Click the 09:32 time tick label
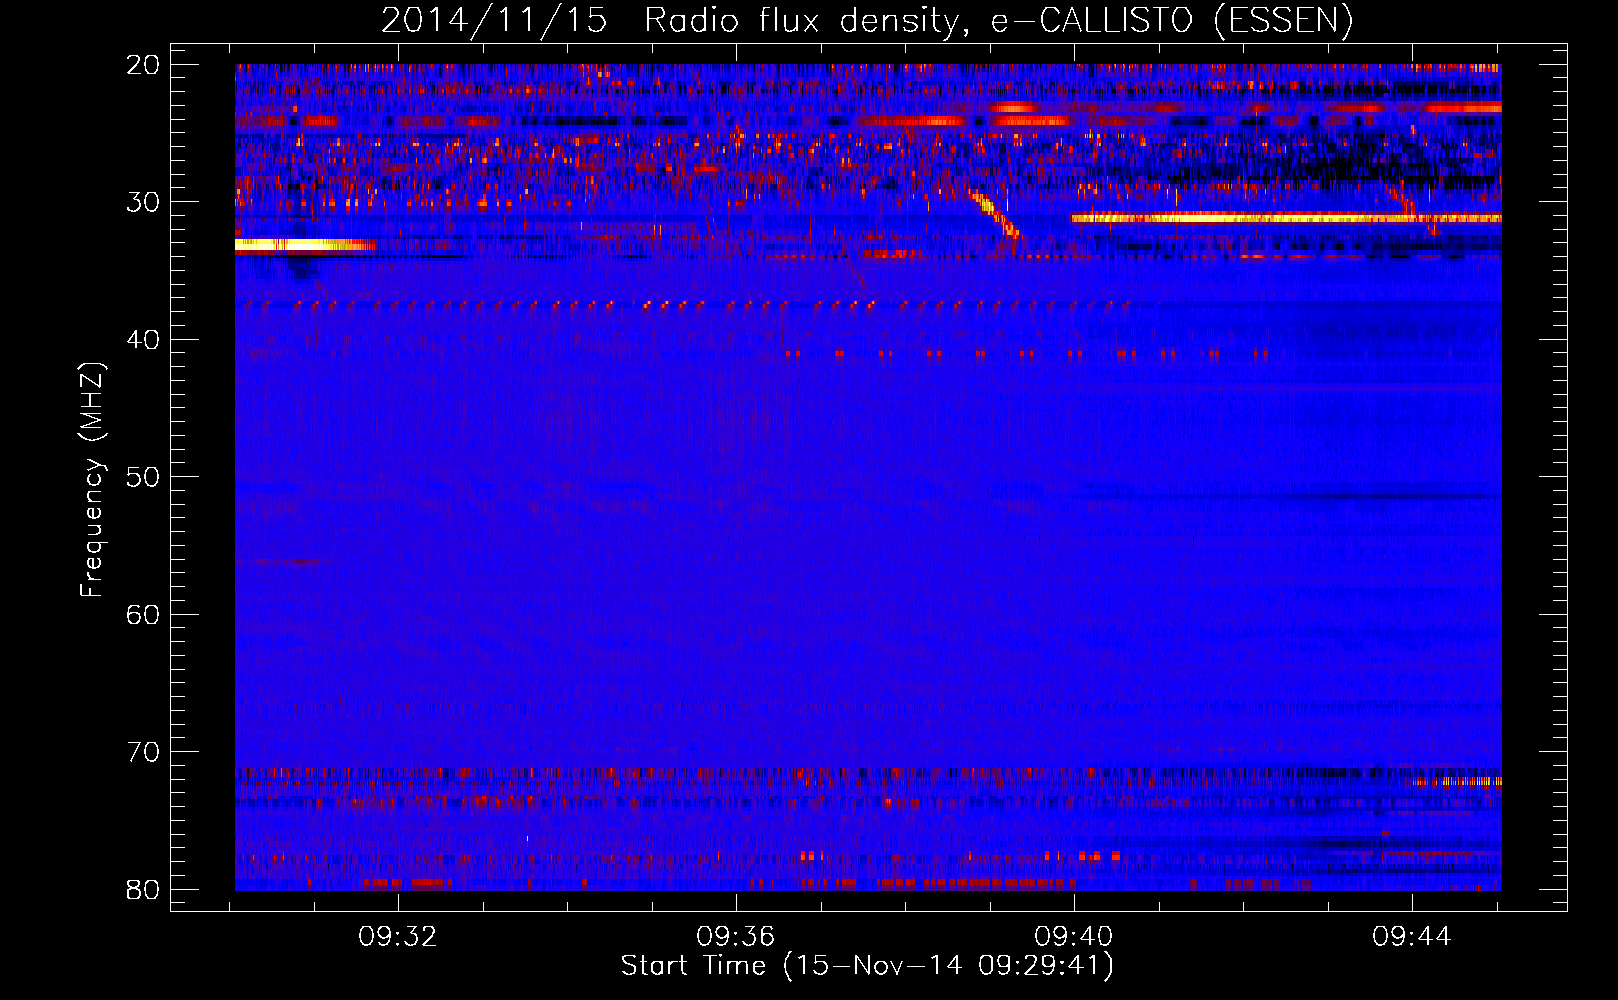Viewport: 1618px width, 1000px height. 398,937
